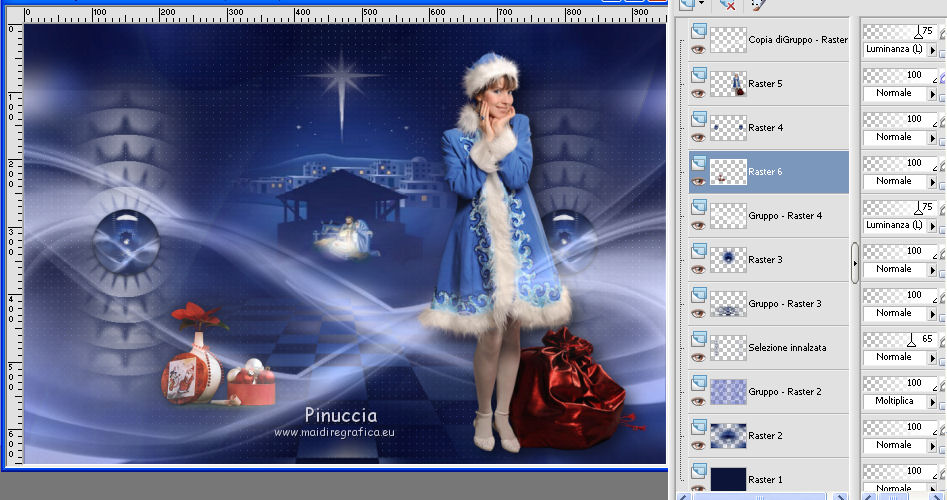
Task: Click the raster layer type icon of Raster 5
Action: (699, 74)
